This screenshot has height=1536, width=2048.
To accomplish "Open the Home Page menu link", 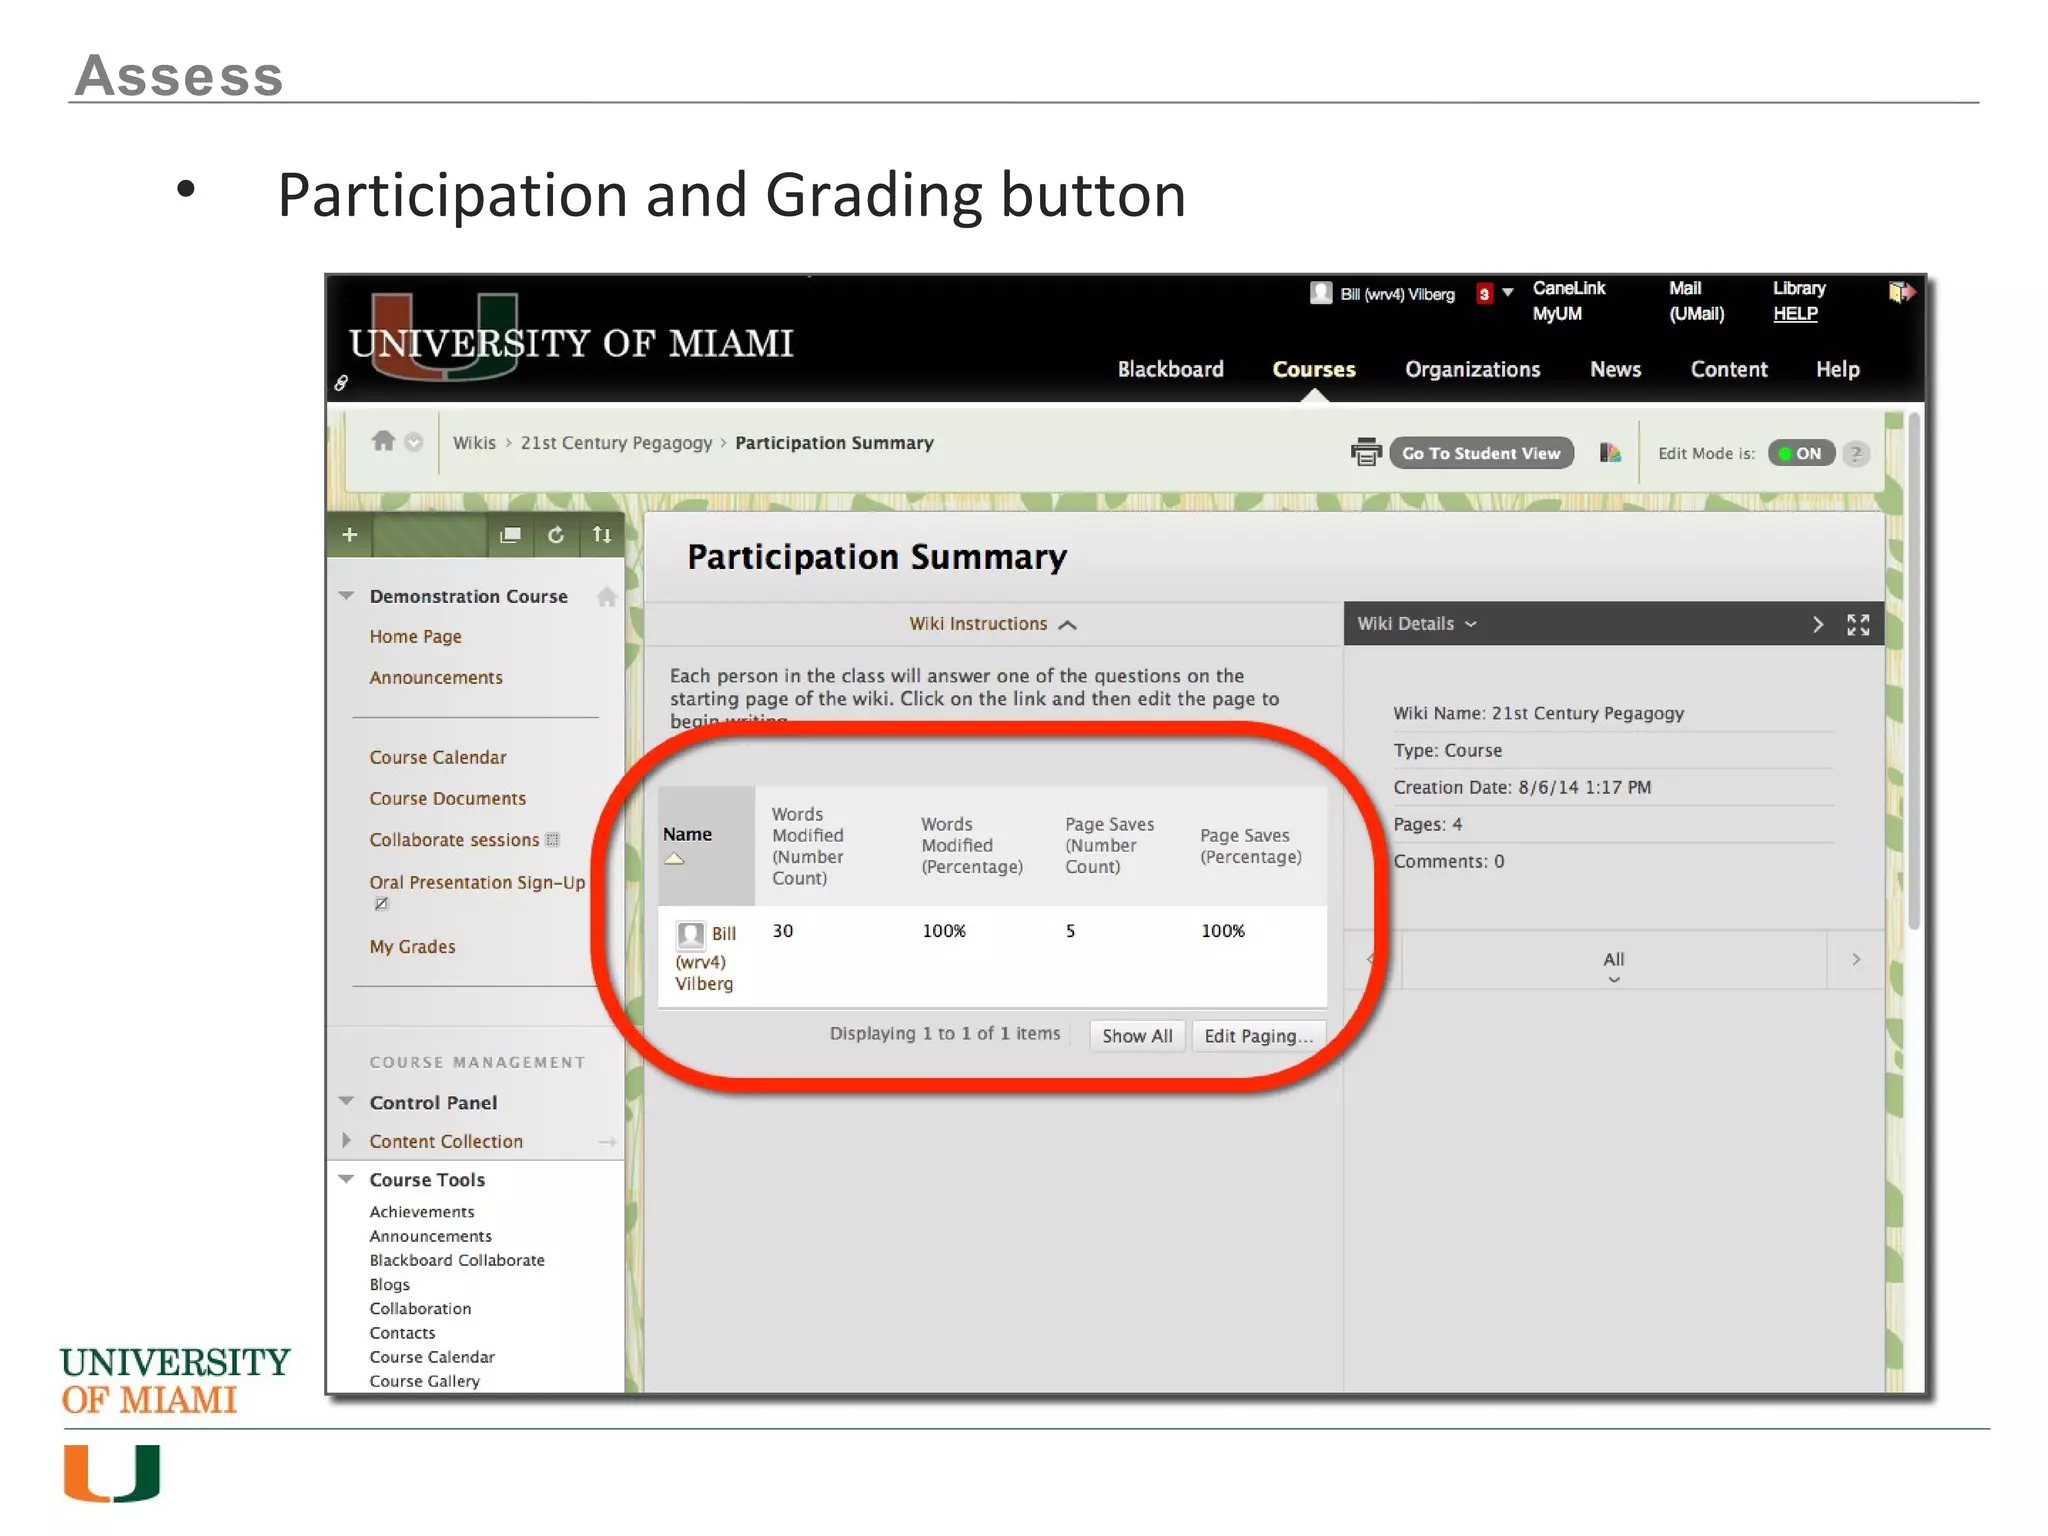I will (x=415, y=637).
